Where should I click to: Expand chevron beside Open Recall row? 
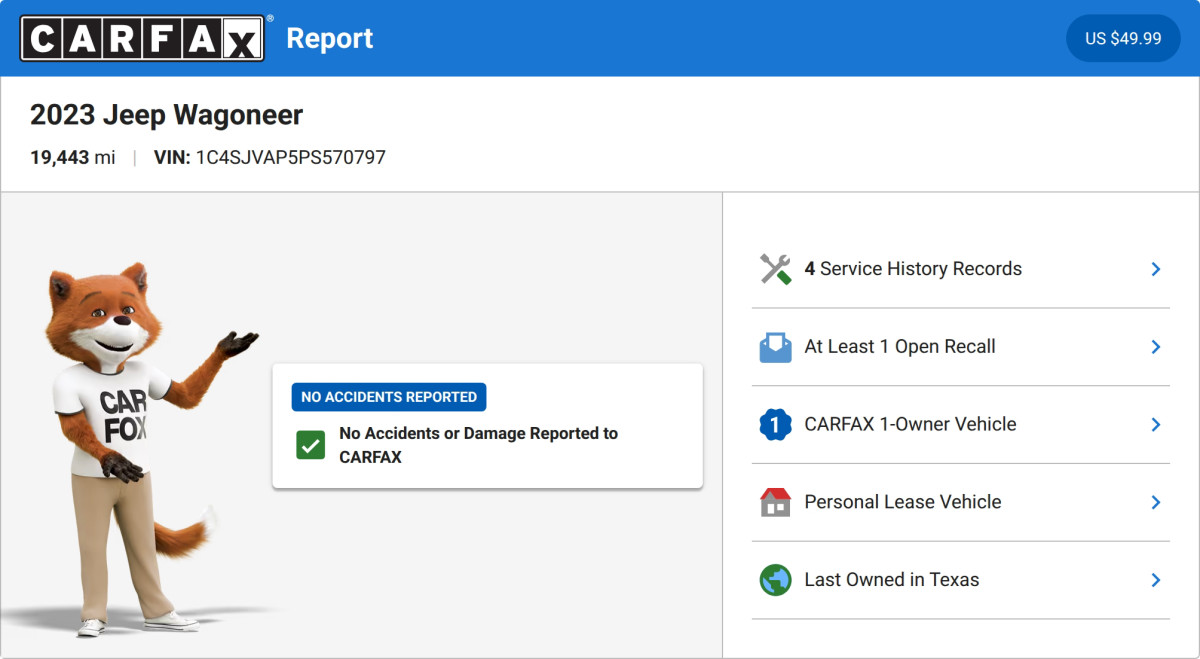pyautogui.click(x=1156, y=347)
